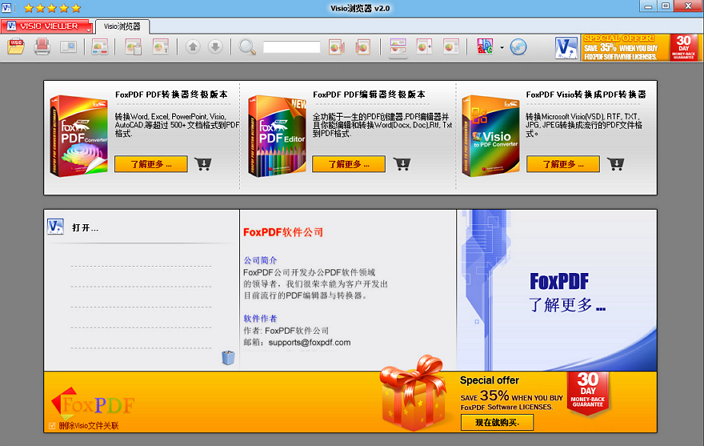Click the Special offer text in the bottom banner

click(489, 380)
